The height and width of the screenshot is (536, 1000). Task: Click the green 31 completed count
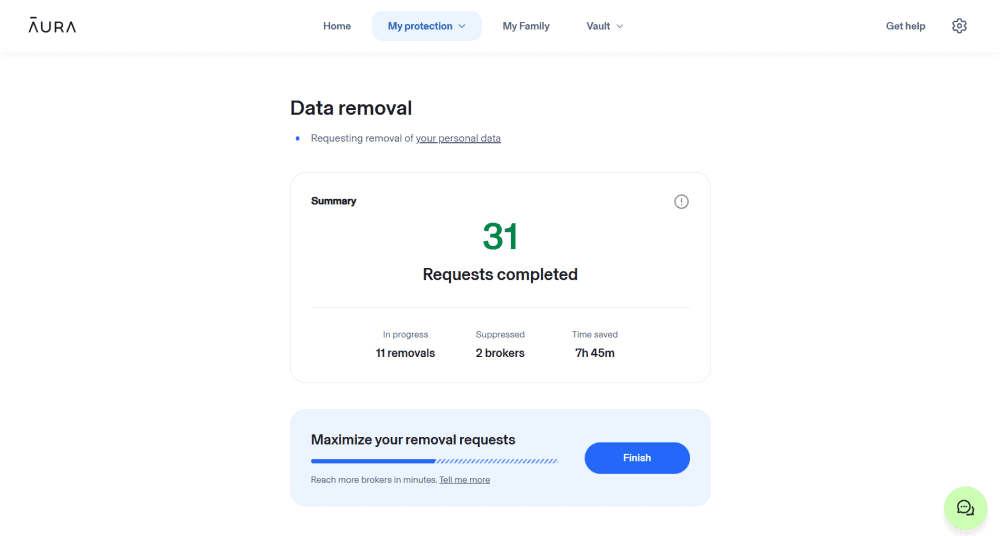click(500, 237)
